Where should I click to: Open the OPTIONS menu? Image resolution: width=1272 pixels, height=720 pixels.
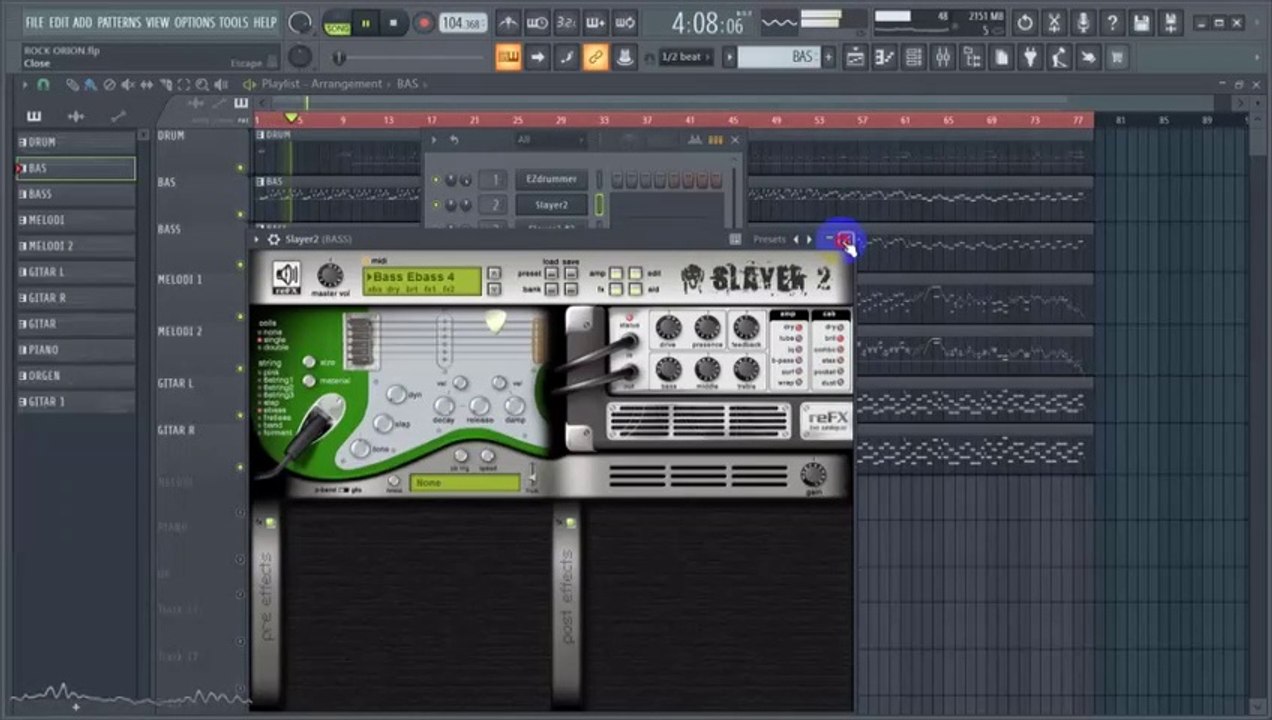click(194, 22)
